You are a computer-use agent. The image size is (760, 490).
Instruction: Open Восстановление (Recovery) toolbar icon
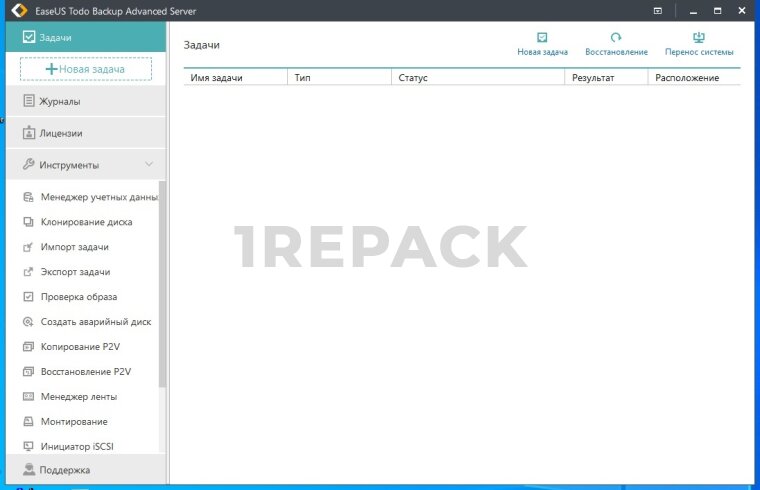tap(616, 38)
